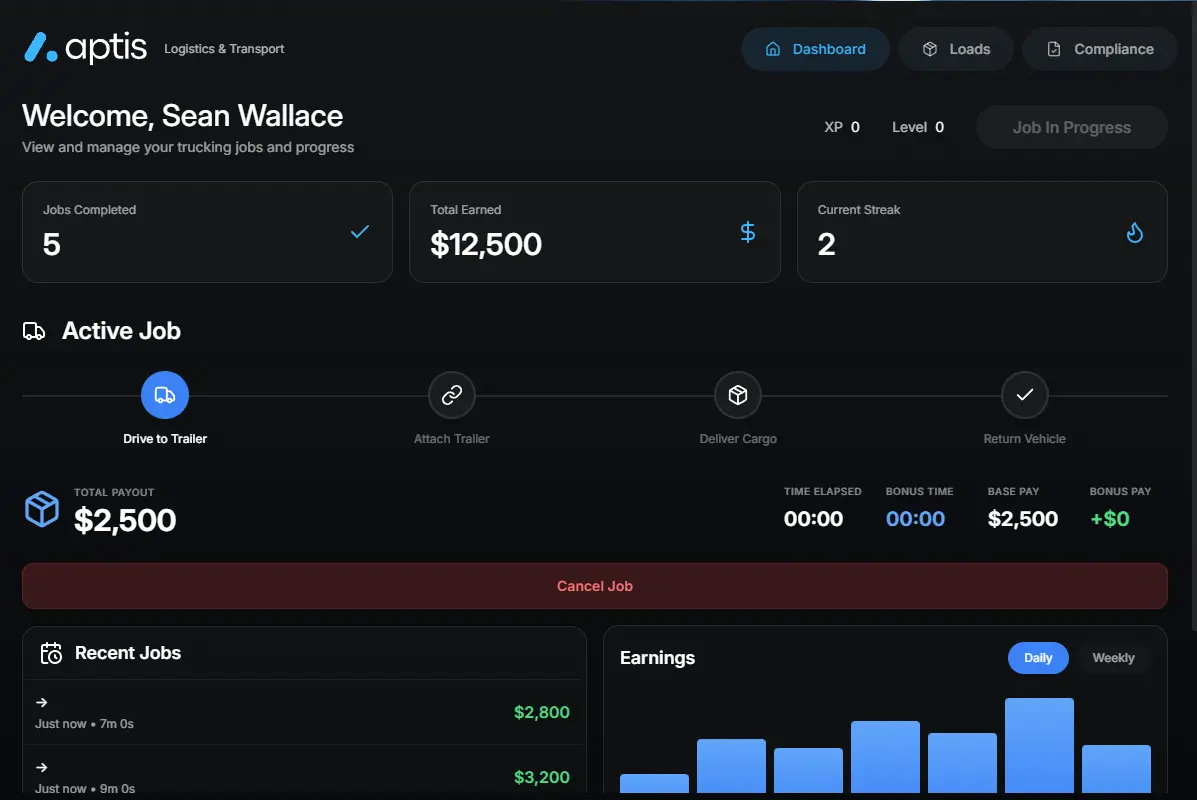Go to the Loads tab

(955, 49)
